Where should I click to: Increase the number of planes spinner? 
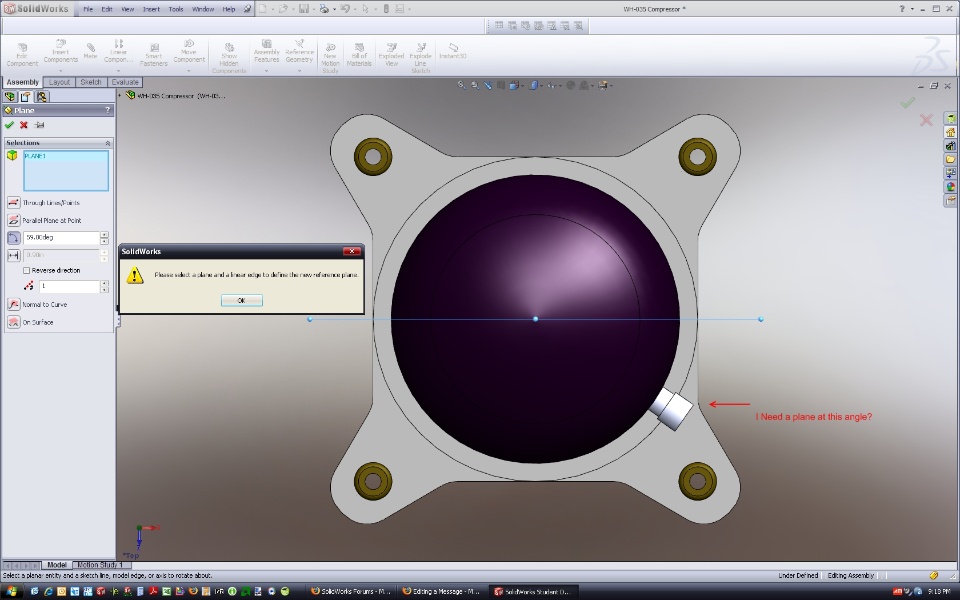coord(104,283)
